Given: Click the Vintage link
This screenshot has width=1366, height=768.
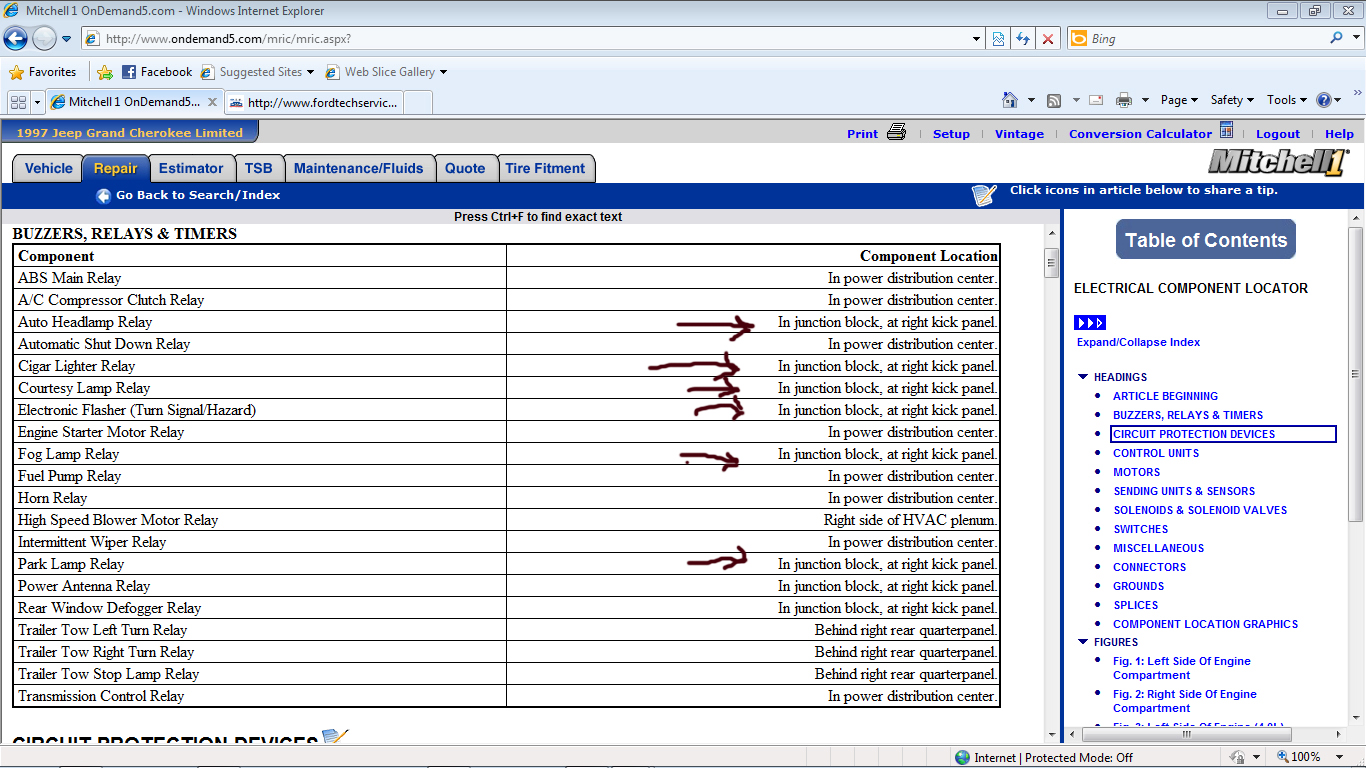Looking at the screenshot, I should pos(1019,134).
